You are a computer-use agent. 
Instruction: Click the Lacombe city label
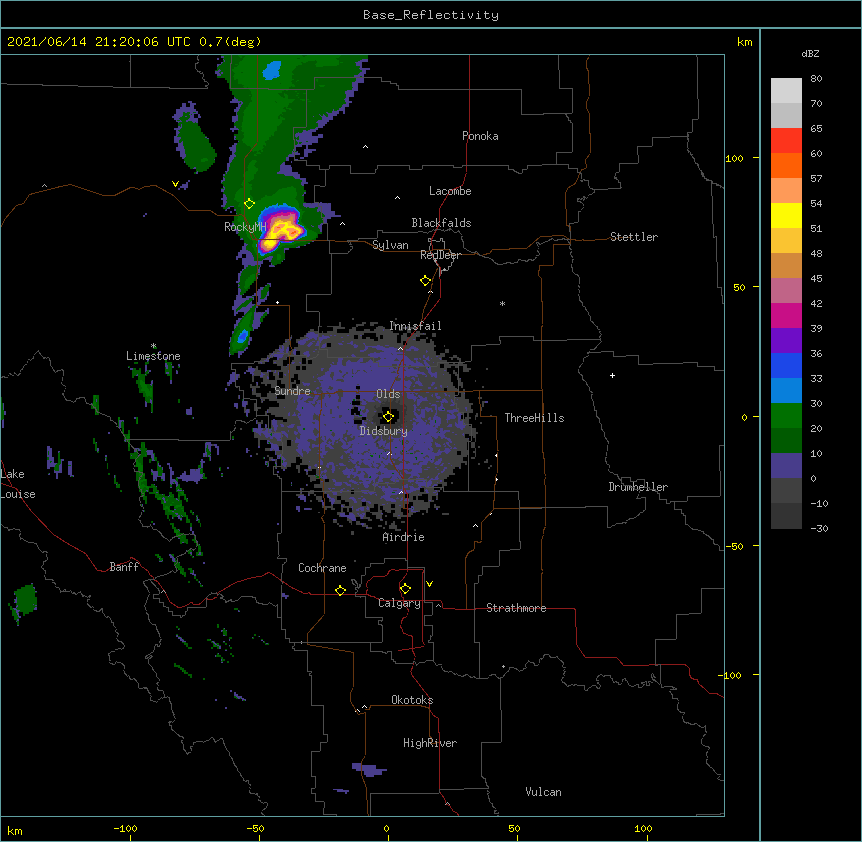[x=450, y=191]
